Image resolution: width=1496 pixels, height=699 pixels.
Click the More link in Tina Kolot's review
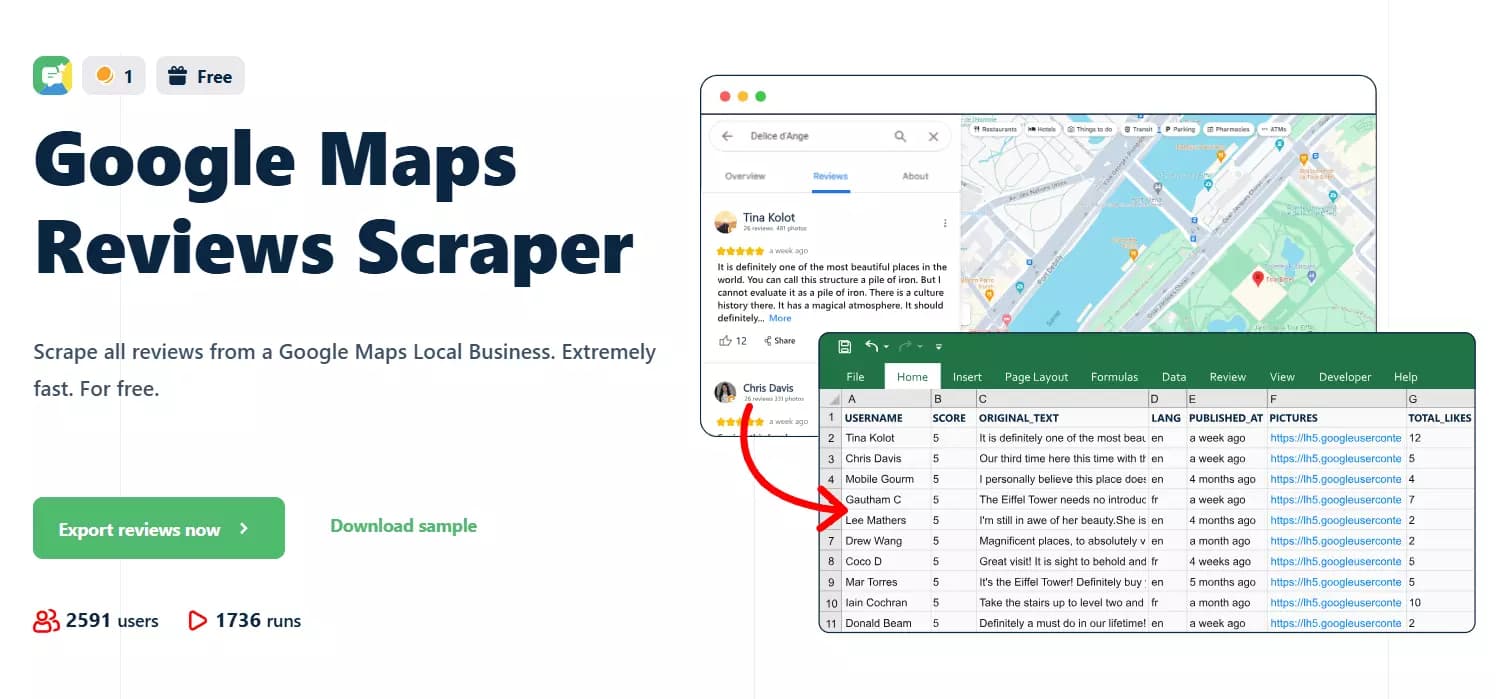point(780,317)
